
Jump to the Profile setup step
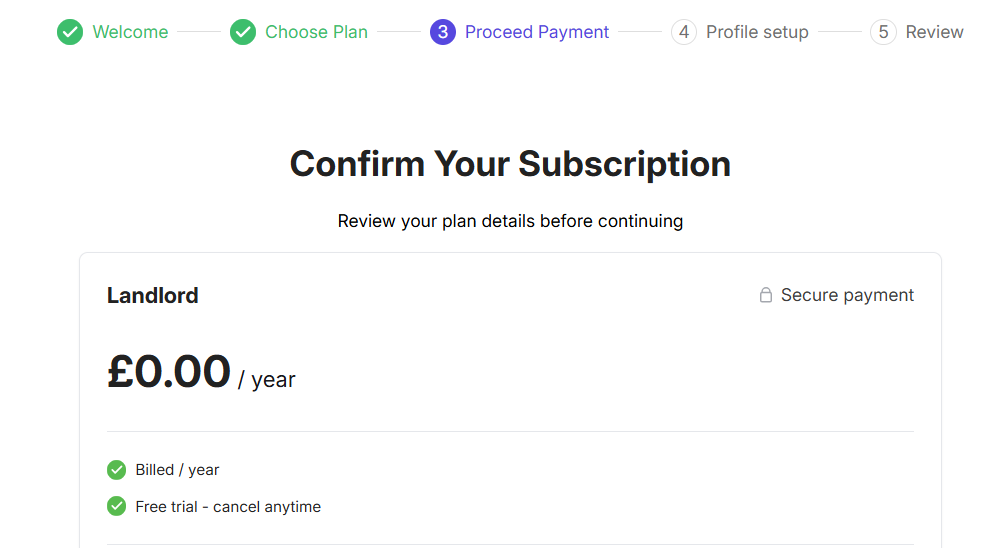pyautogui.click(x=757, y=32)
